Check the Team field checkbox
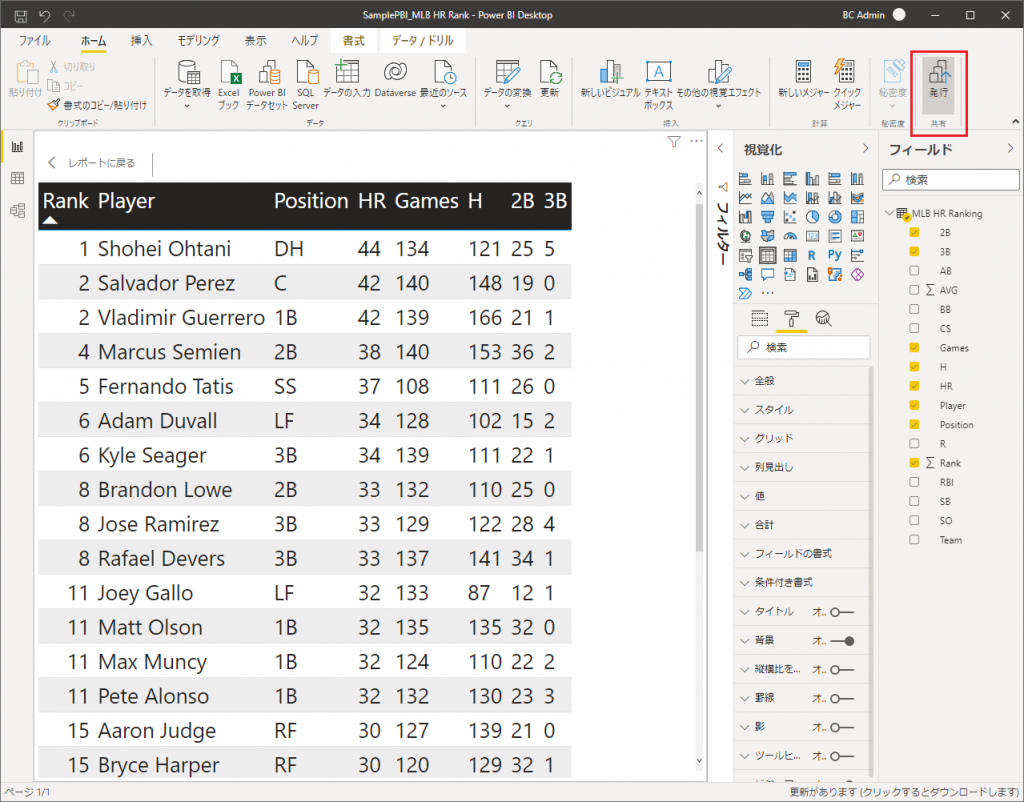 pyautogui.click(x=914, y=540)
